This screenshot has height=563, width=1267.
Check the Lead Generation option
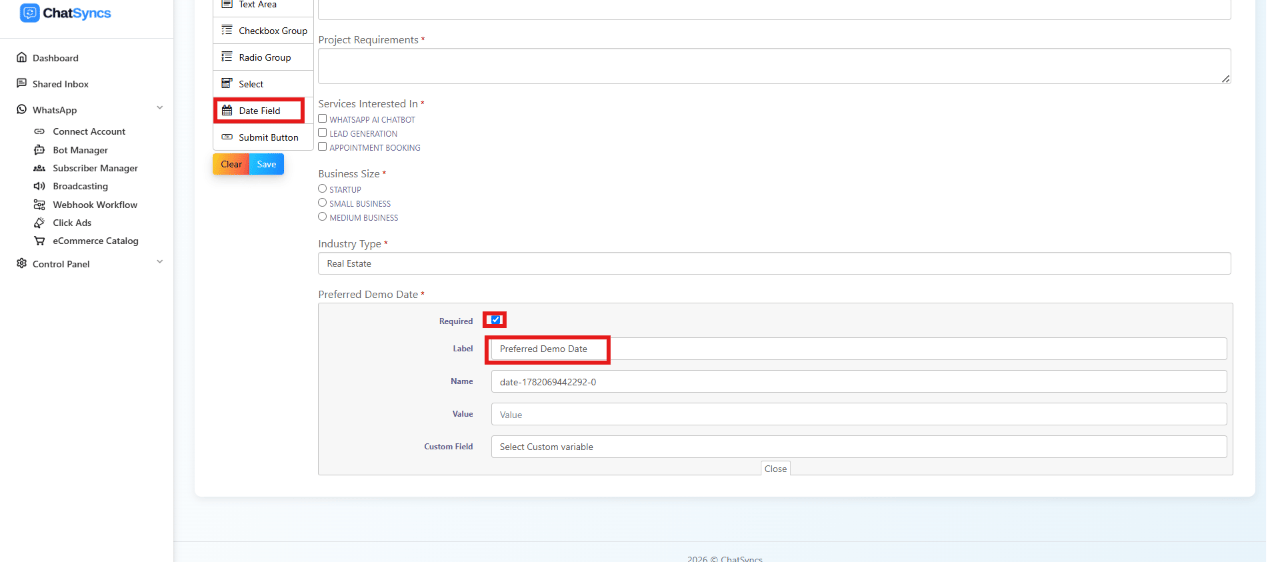coord(322,133)
